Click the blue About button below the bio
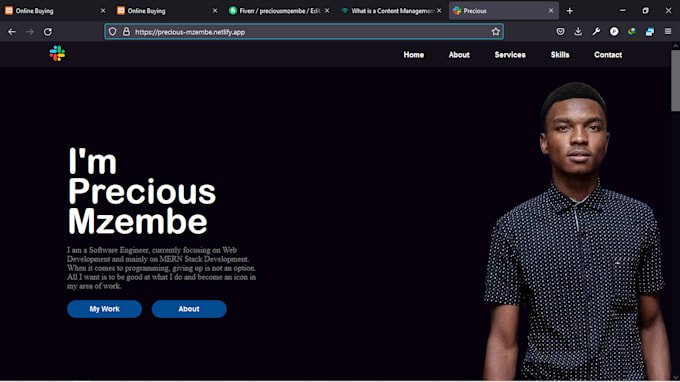The image size is (680, 382). 189,309
